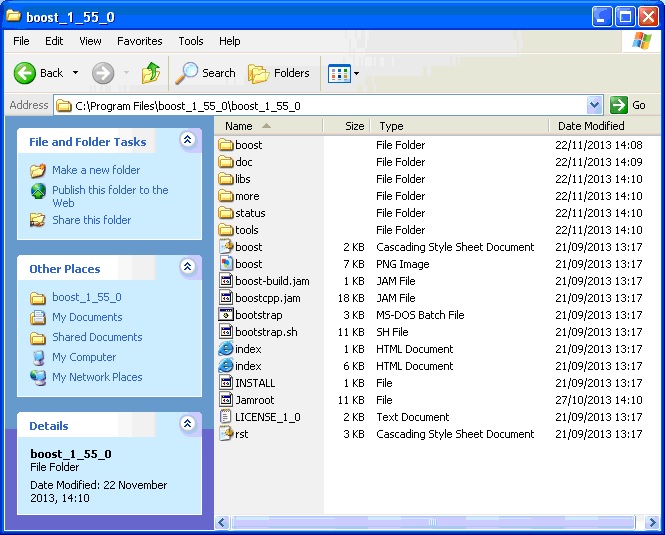Select the libs folder icon
This screenshot has width=665, height=535.
226,179
